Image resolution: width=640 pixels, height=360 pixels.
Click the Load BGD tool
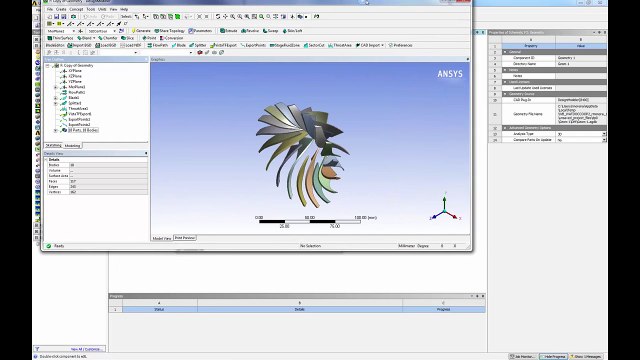point(106,45)
